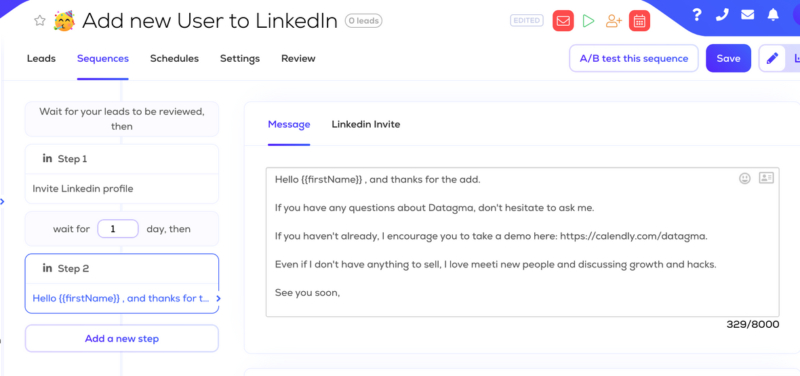Click the orange add user icon
This screenshot has width=800, height=376.
(x=614, y=21)
